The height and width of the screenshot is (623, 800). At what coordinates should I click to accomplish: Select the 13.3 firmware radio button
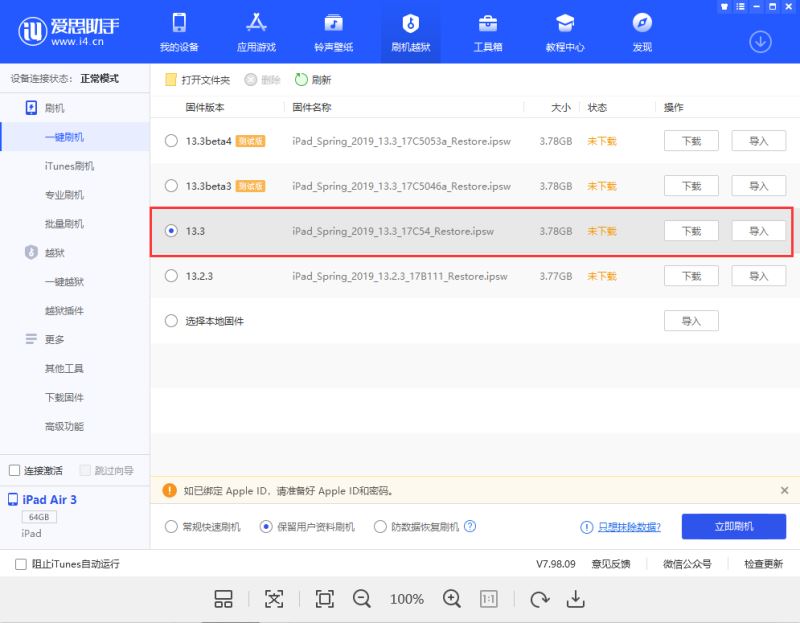pyautogui.click(x=171, y=231)
